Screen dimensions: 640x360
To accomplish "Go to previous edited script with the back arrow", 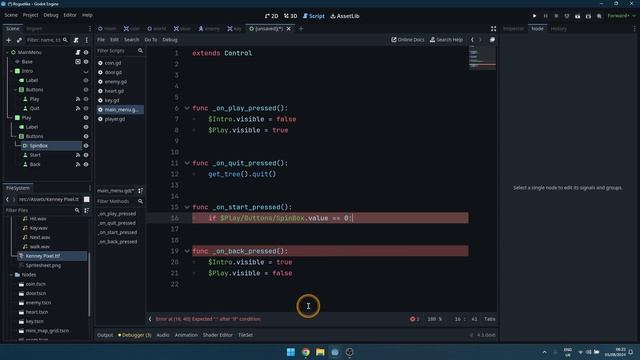I will click(x=472, y=40).
